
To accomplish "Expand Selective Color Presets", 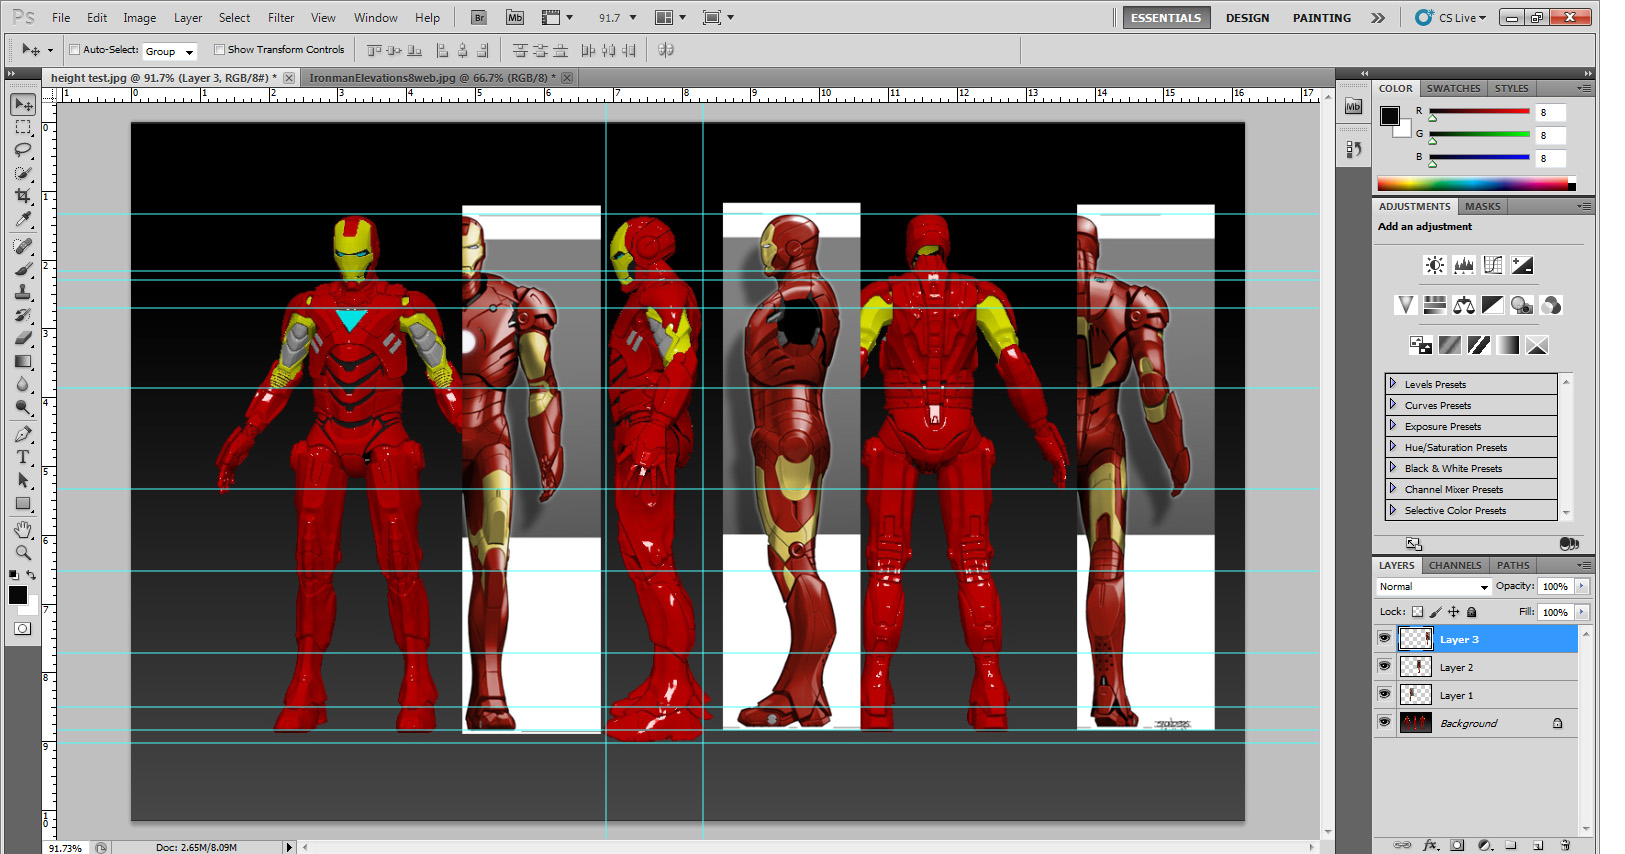I will coord(1392,509).
